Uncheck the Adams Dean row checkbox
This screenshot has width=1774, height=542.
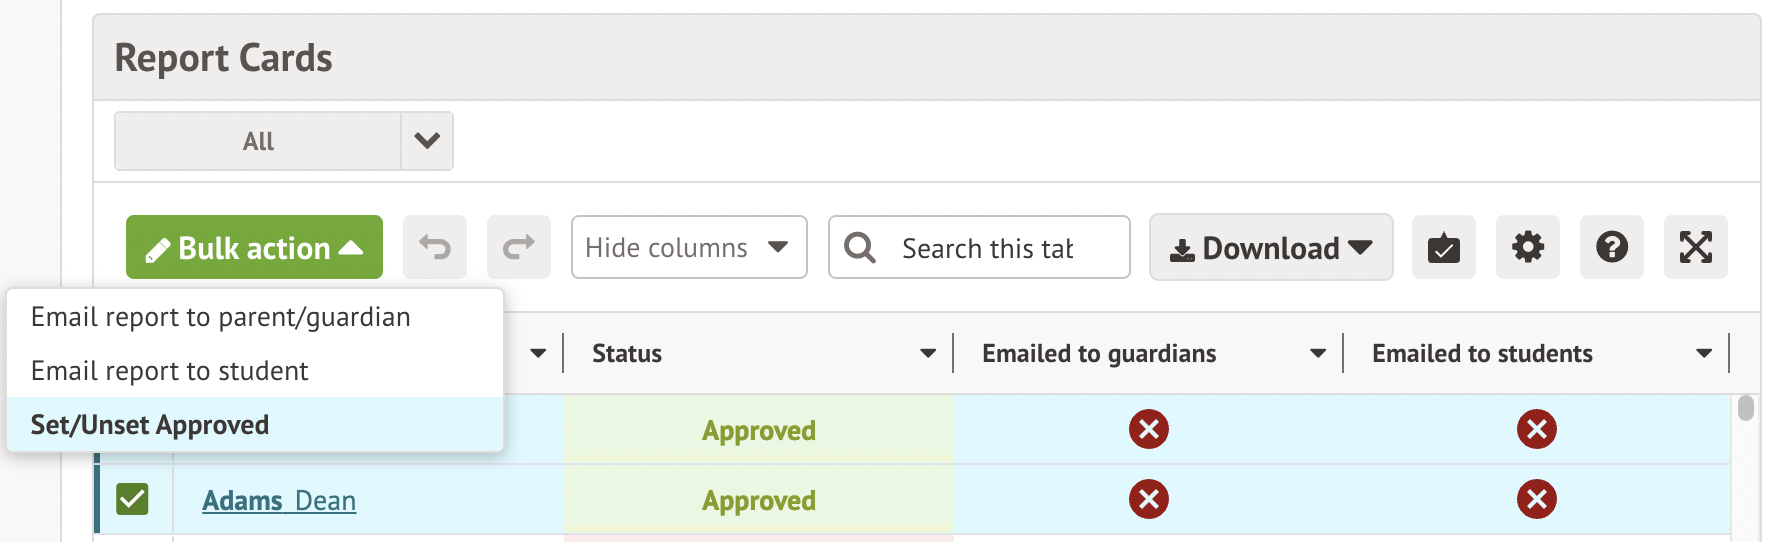click(132, 499)
